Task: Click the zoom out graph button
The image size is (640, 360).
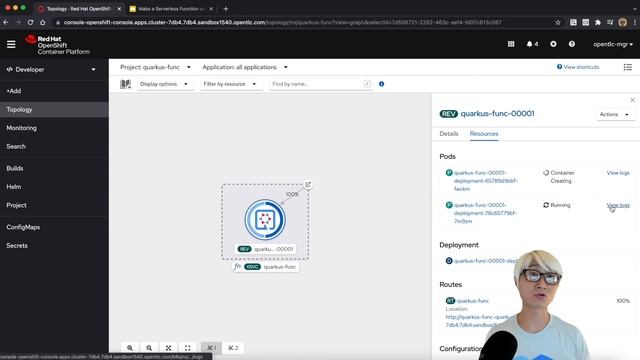Action: pyautogui.click(x=149, y=348)
